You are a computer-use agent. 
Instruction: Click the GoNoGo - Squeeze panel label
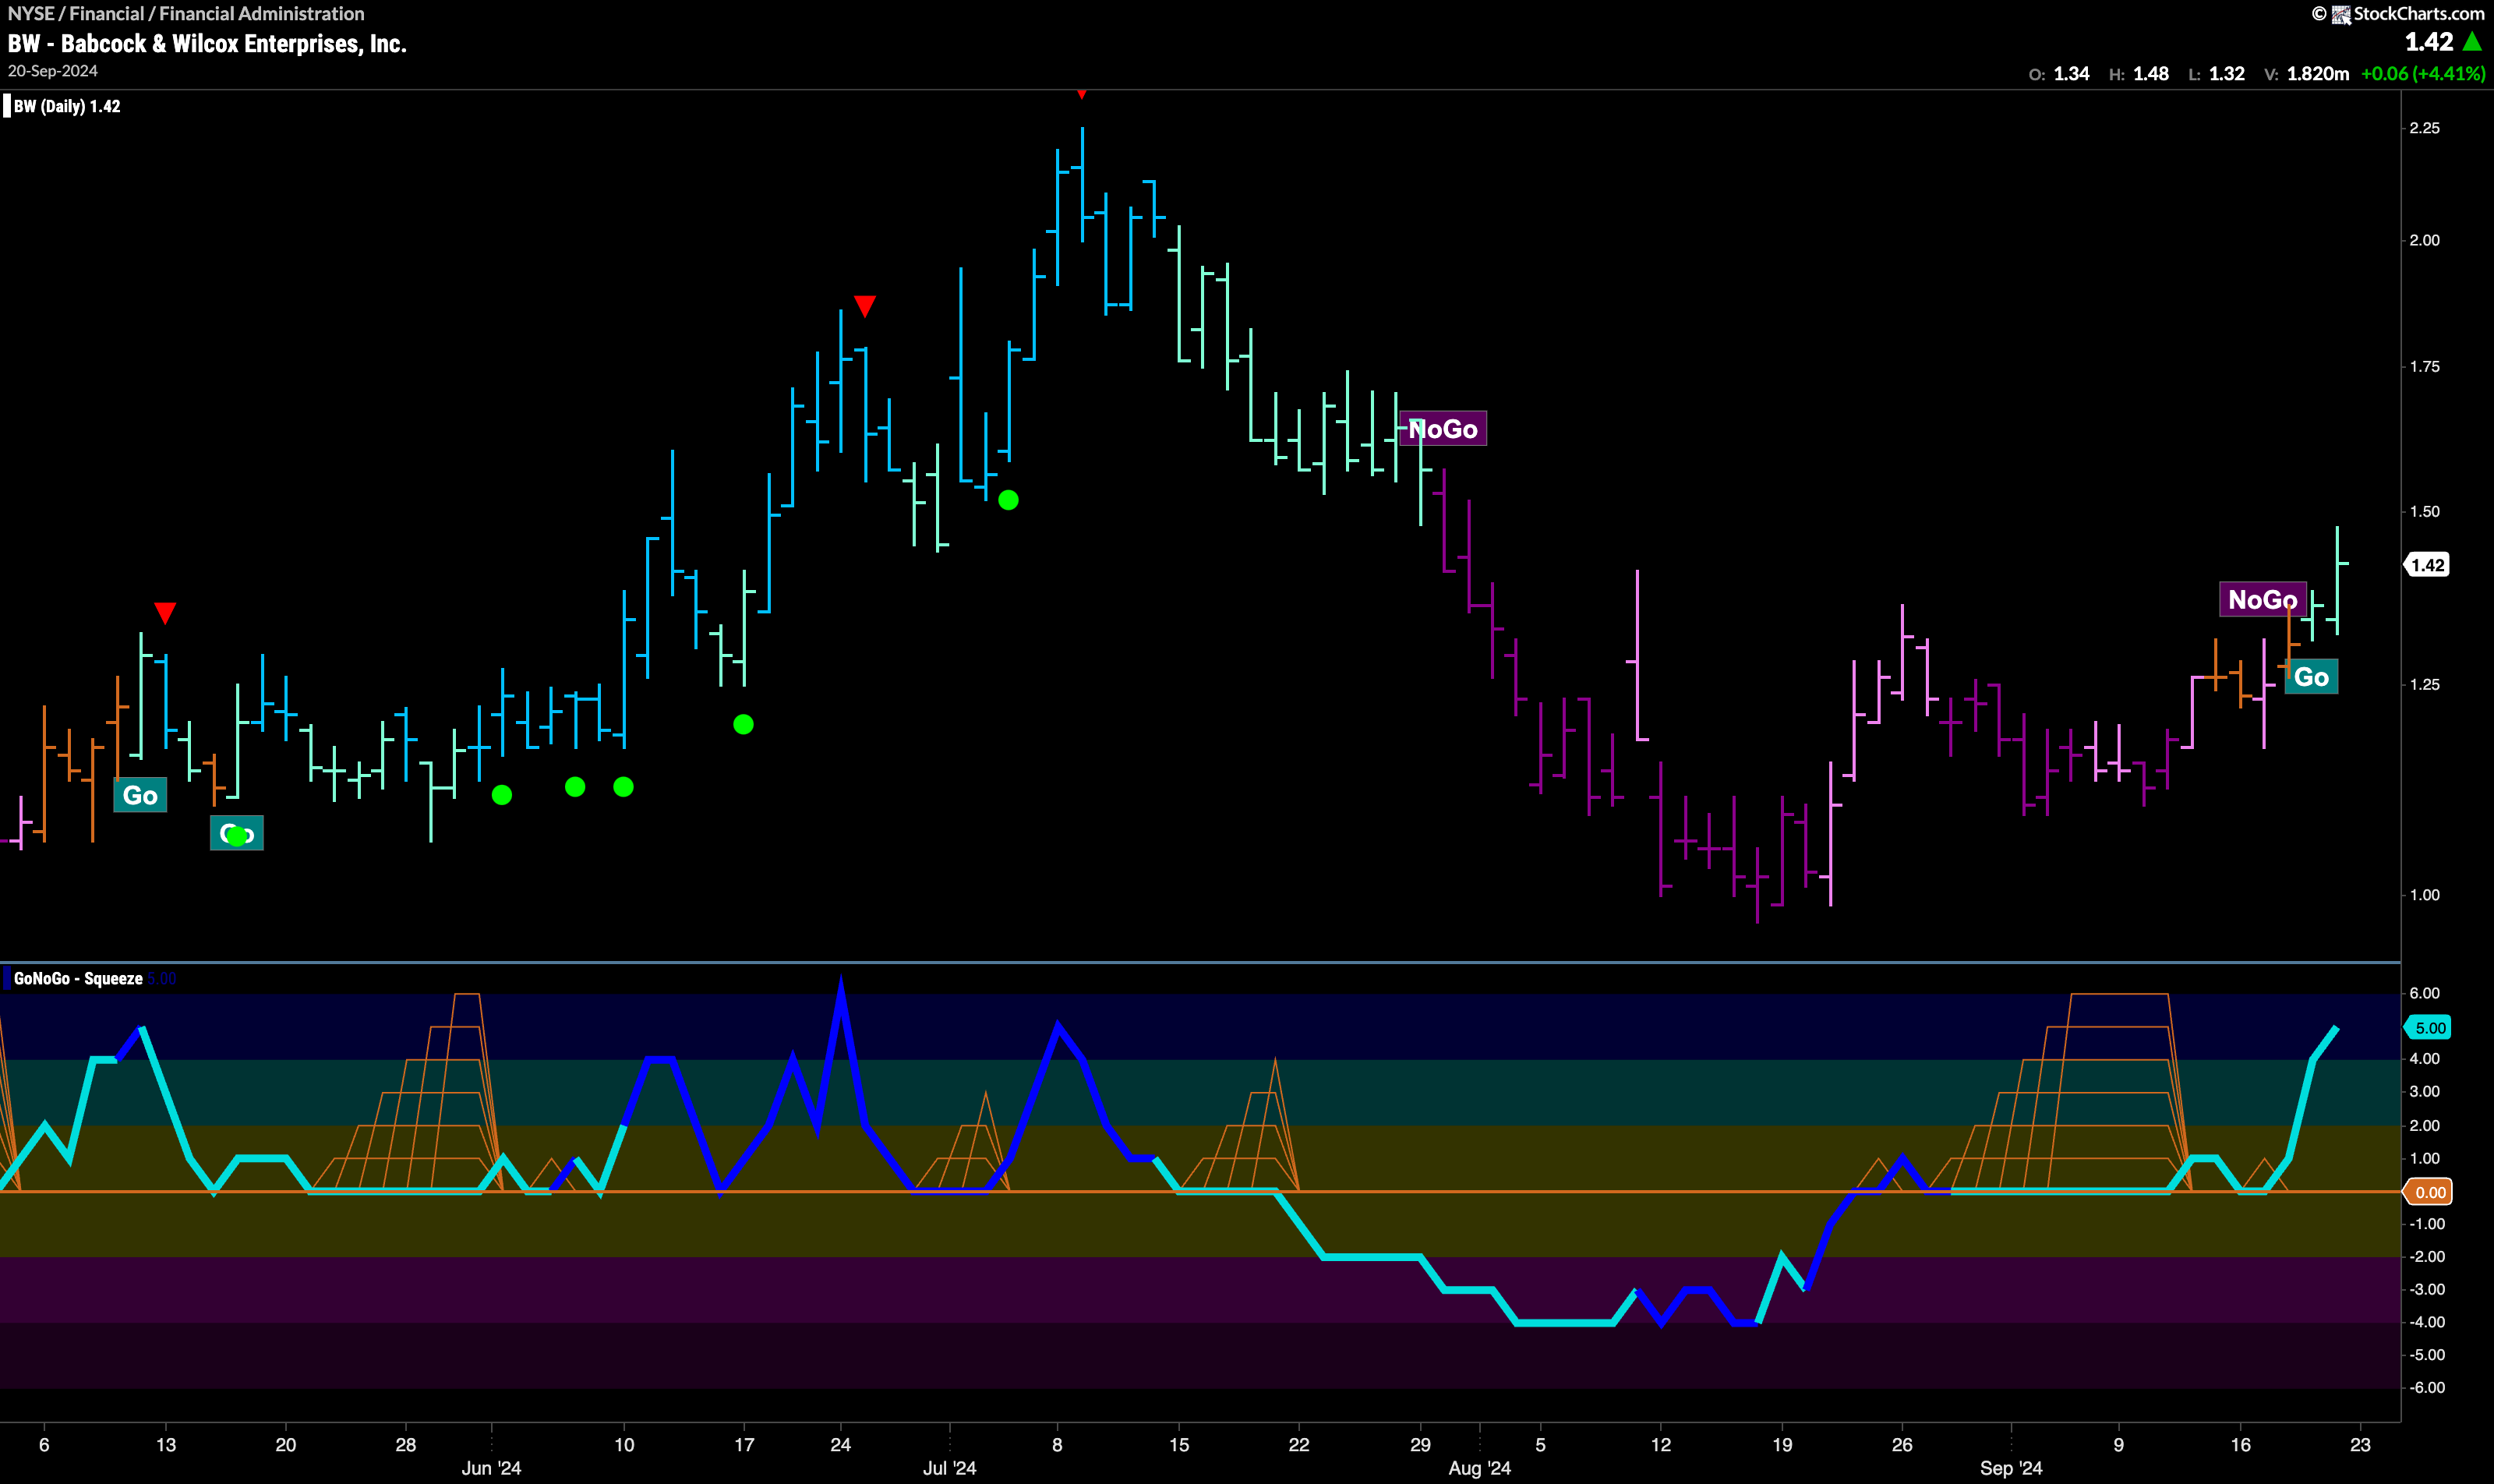pyautogui.click(x=78, y=978)
